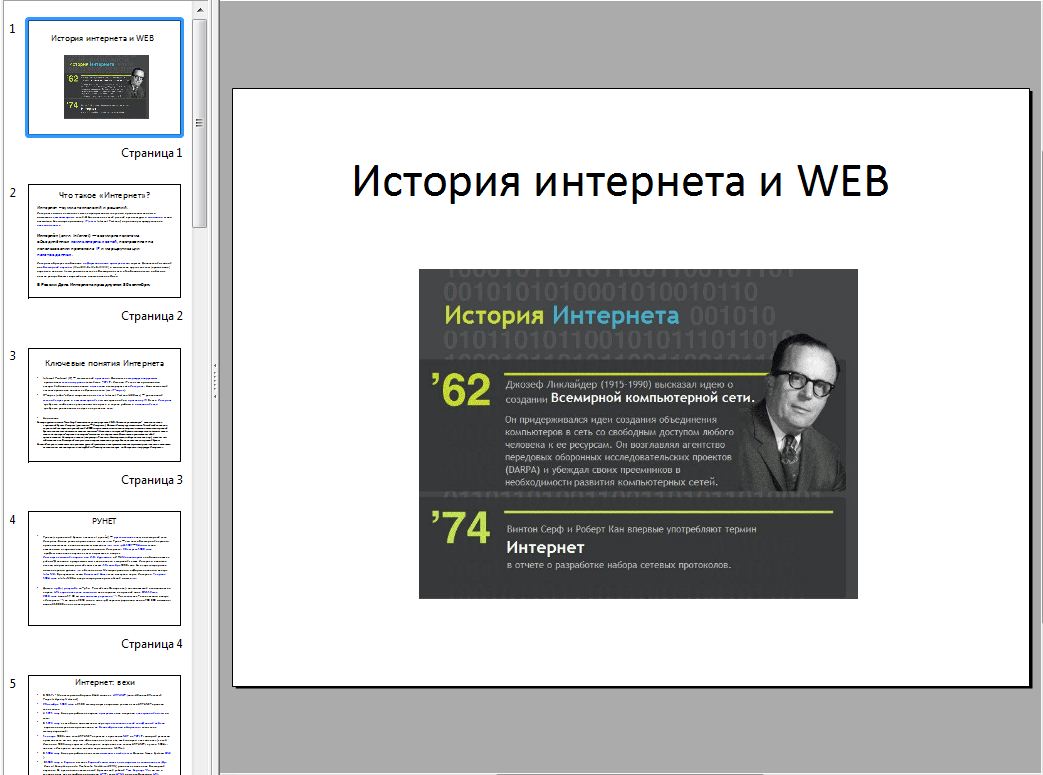Viewport: 1043px width, 775px height.
Task: Click the label 'Страница 3'
Action: tap(152, 480)
